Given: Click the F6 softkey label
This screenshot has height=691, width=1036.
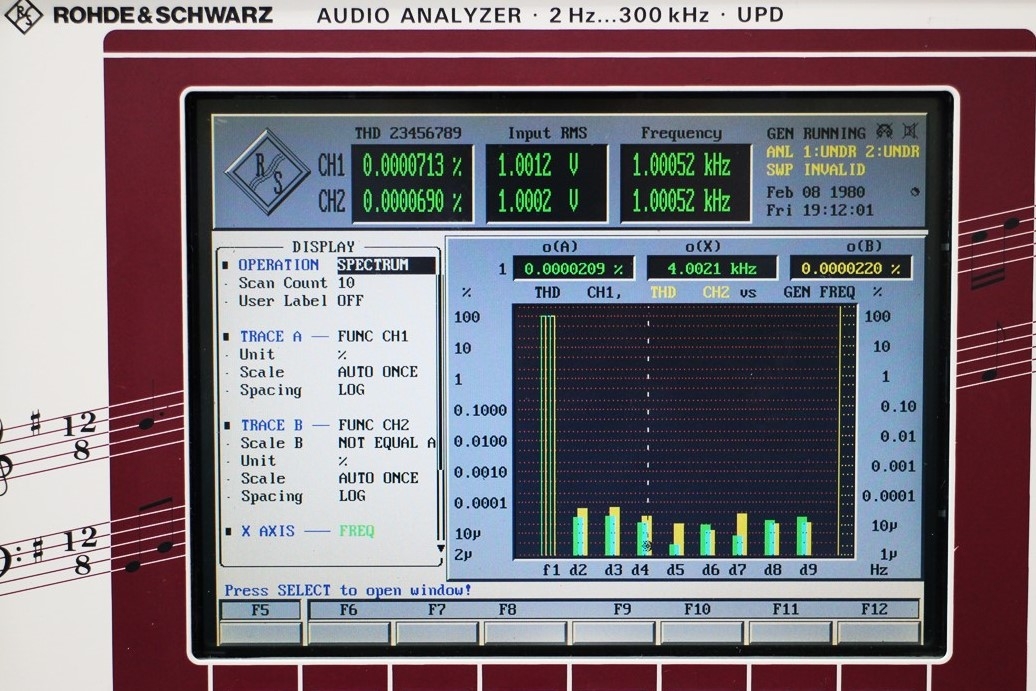Looking at the screenshot, I should pyautogui.click(x=348, y=610).
